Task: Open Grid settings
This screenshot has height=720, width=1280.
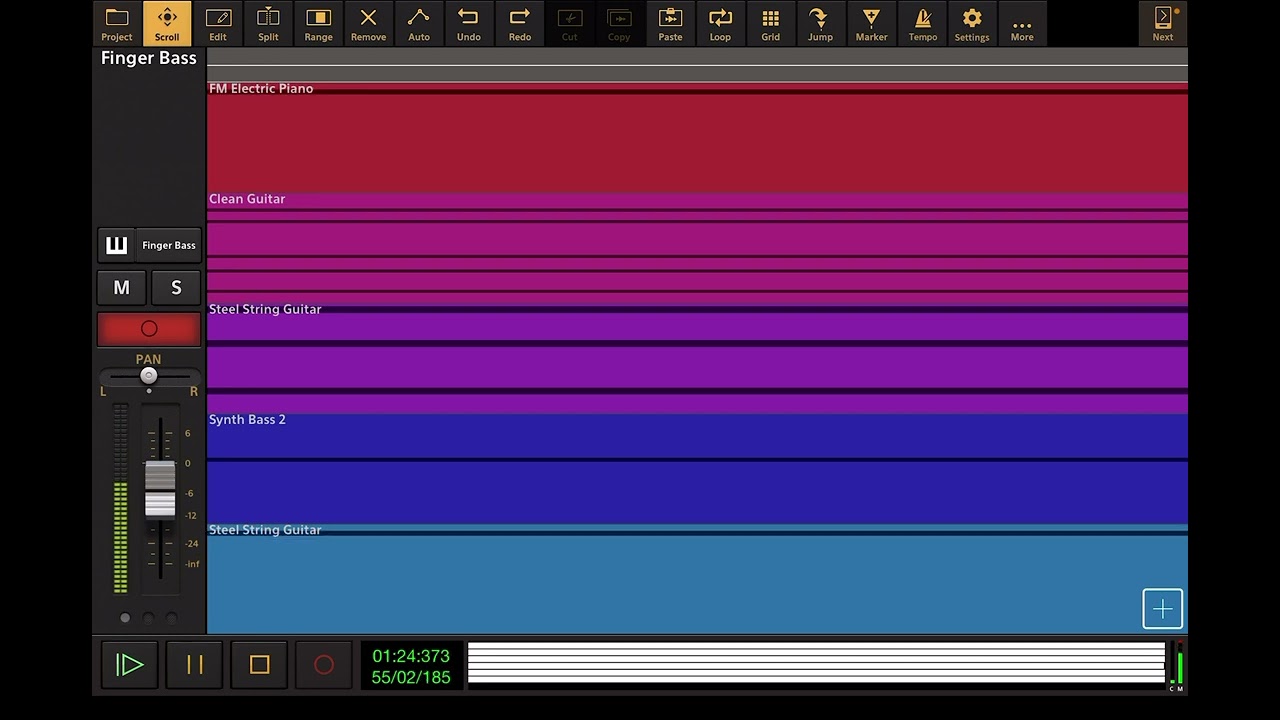Action: [x=770, y=23]
